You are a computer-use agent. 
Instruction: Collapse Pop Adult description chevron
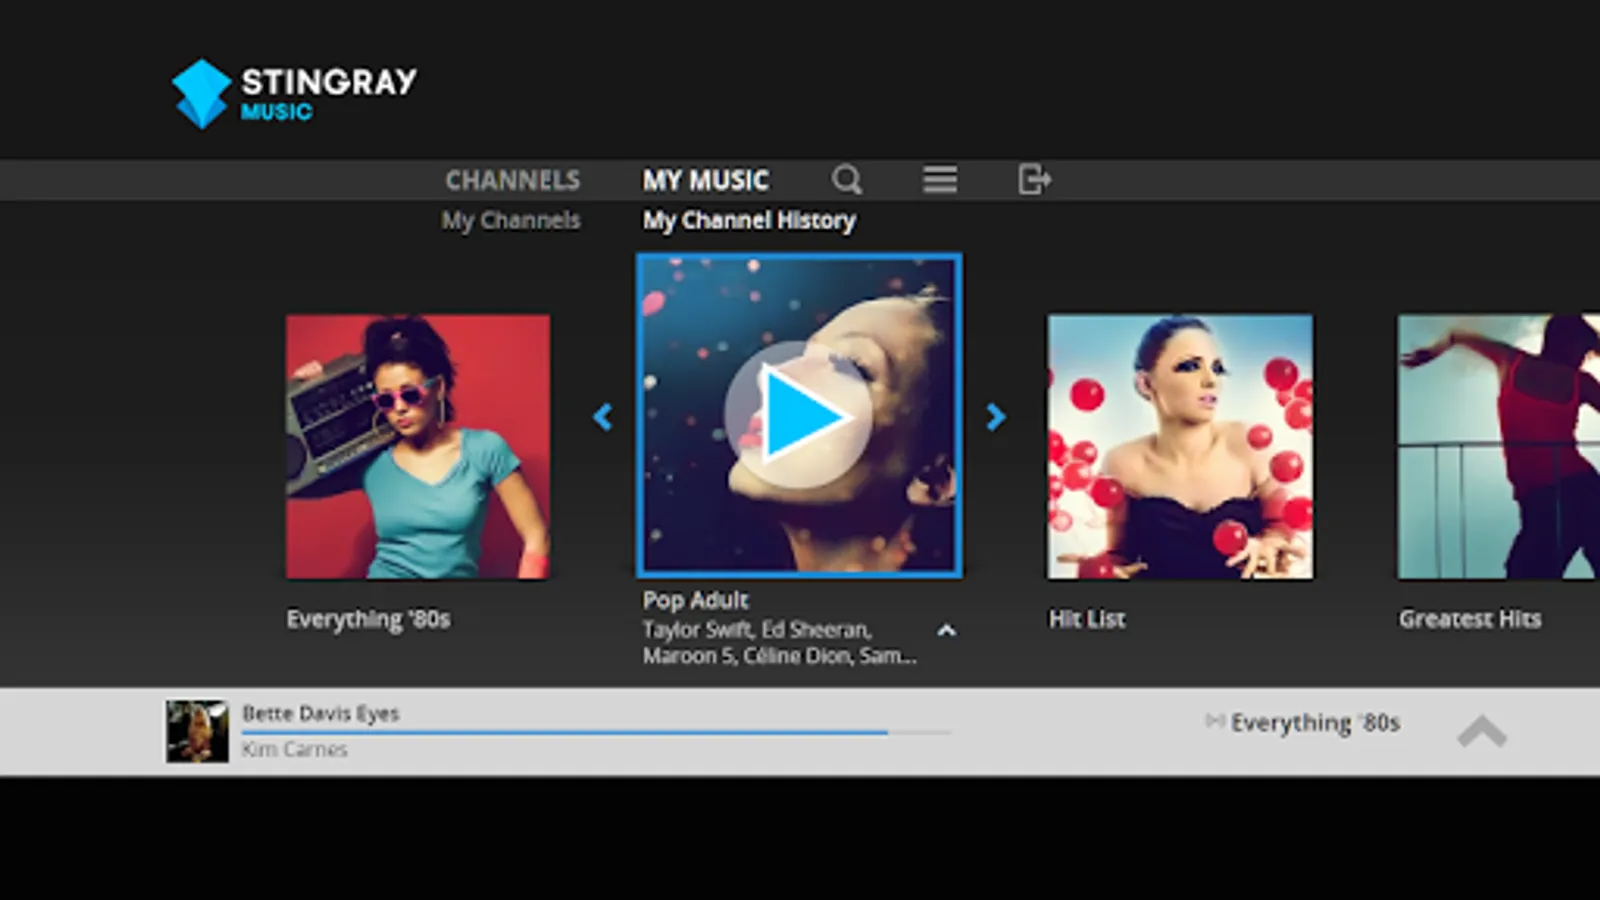point(946,631)
